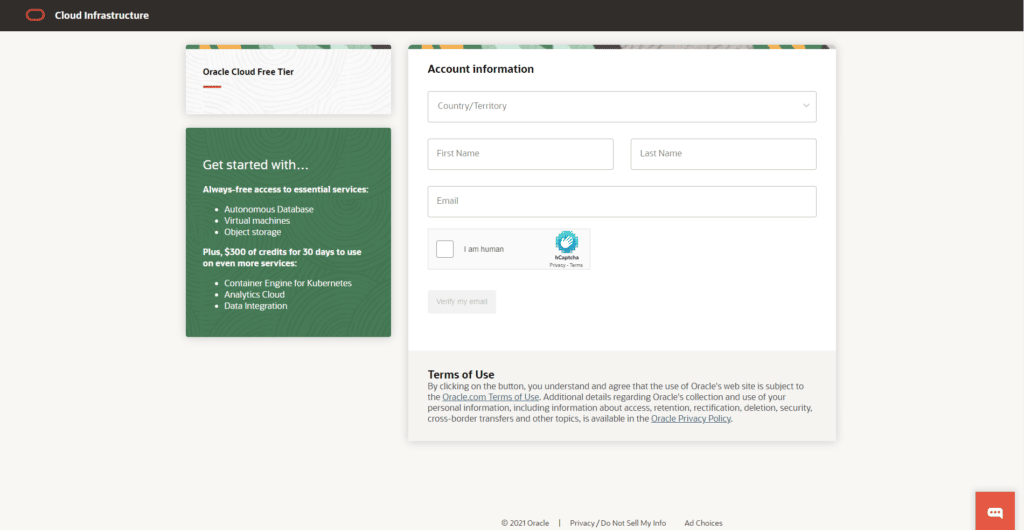The width and height of the screenshot is (1024, 530).
Task: Click the 'Autonomous Database' list item
Action: 268,209
